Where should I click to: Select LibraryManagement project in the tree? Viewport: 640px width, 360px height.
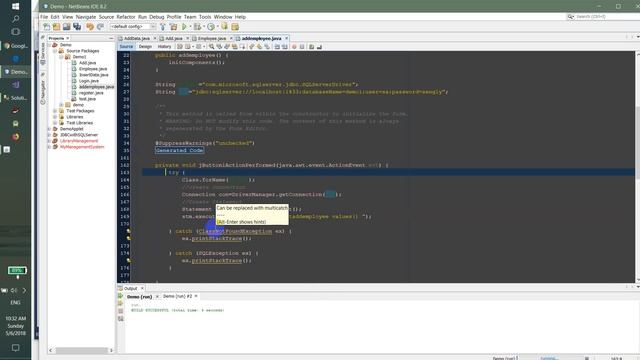(79, 141)
